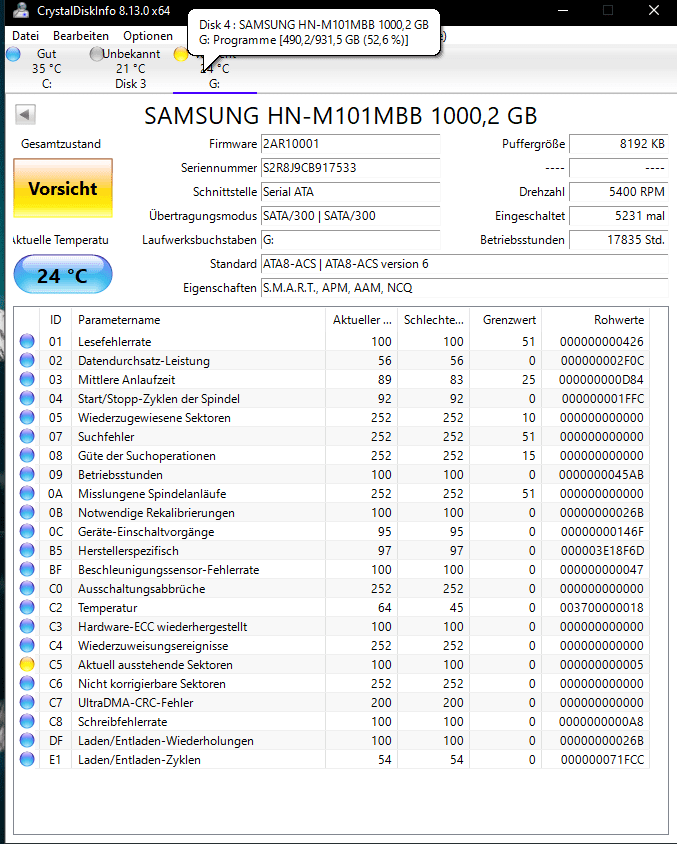Image resolution: width=677 pixels, height=844 pixels.
Task: Click status orb of row 05 Wiederzugewiesene Sektoren
Action: [x=27, y=417]
